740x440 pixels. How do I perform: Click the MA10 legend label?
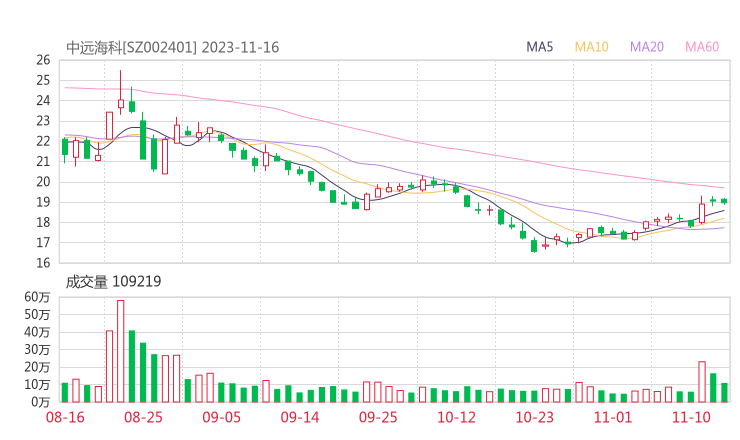(591, 47)
